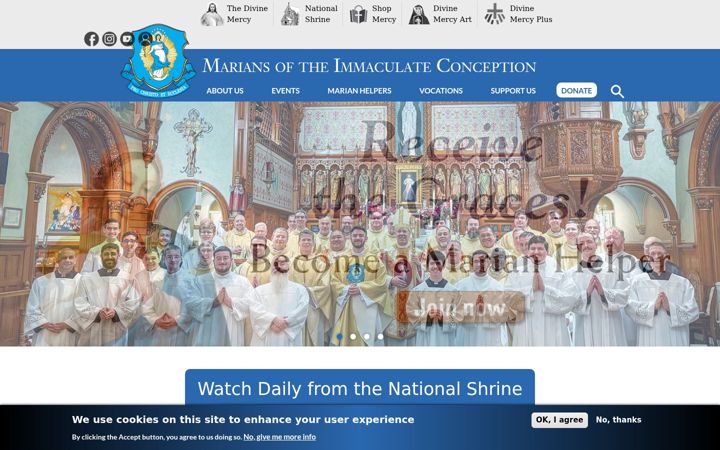Open the About Us menu
Viewport: 720px width, 450px height.
pos(225,91)
